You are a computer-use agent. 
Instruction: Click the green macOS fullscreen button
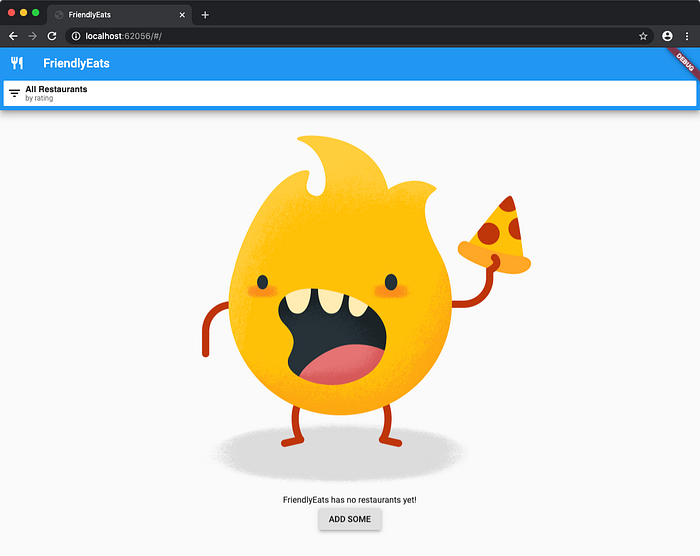(36, 13)
